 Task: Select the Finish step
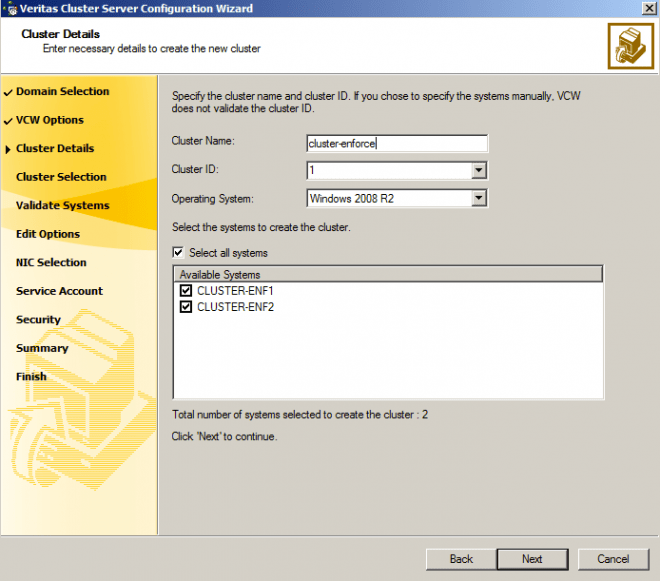tap(31, 376)
